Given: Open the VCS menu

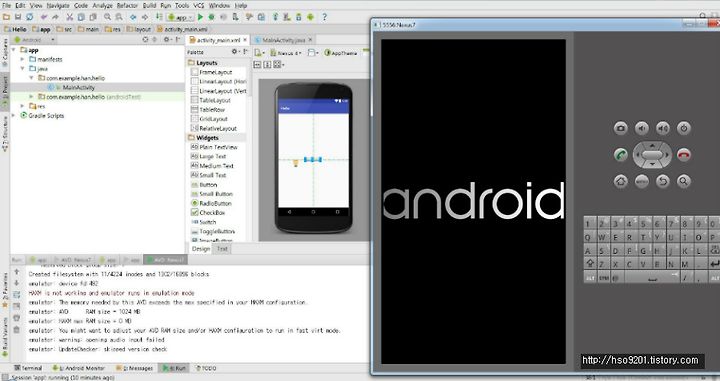Looking at the screenshot, I should (198, 6).
